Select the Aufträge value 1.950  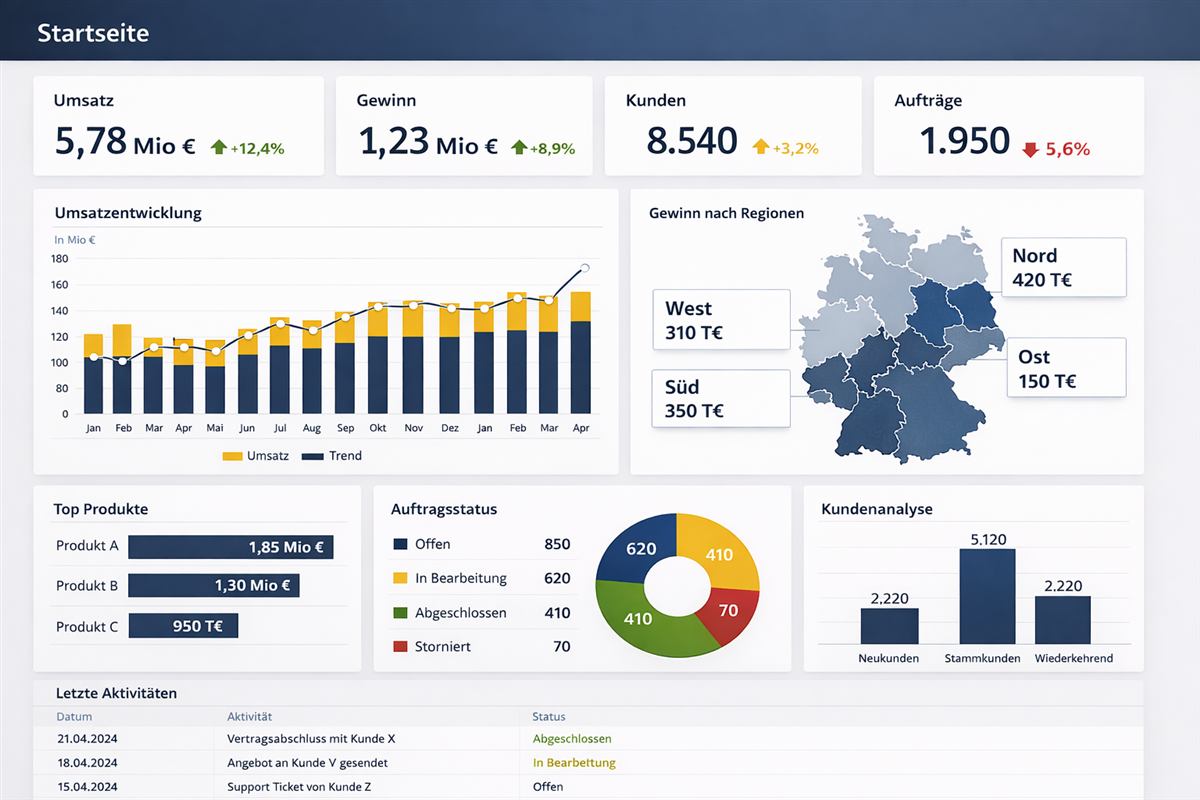pos(964,142)
